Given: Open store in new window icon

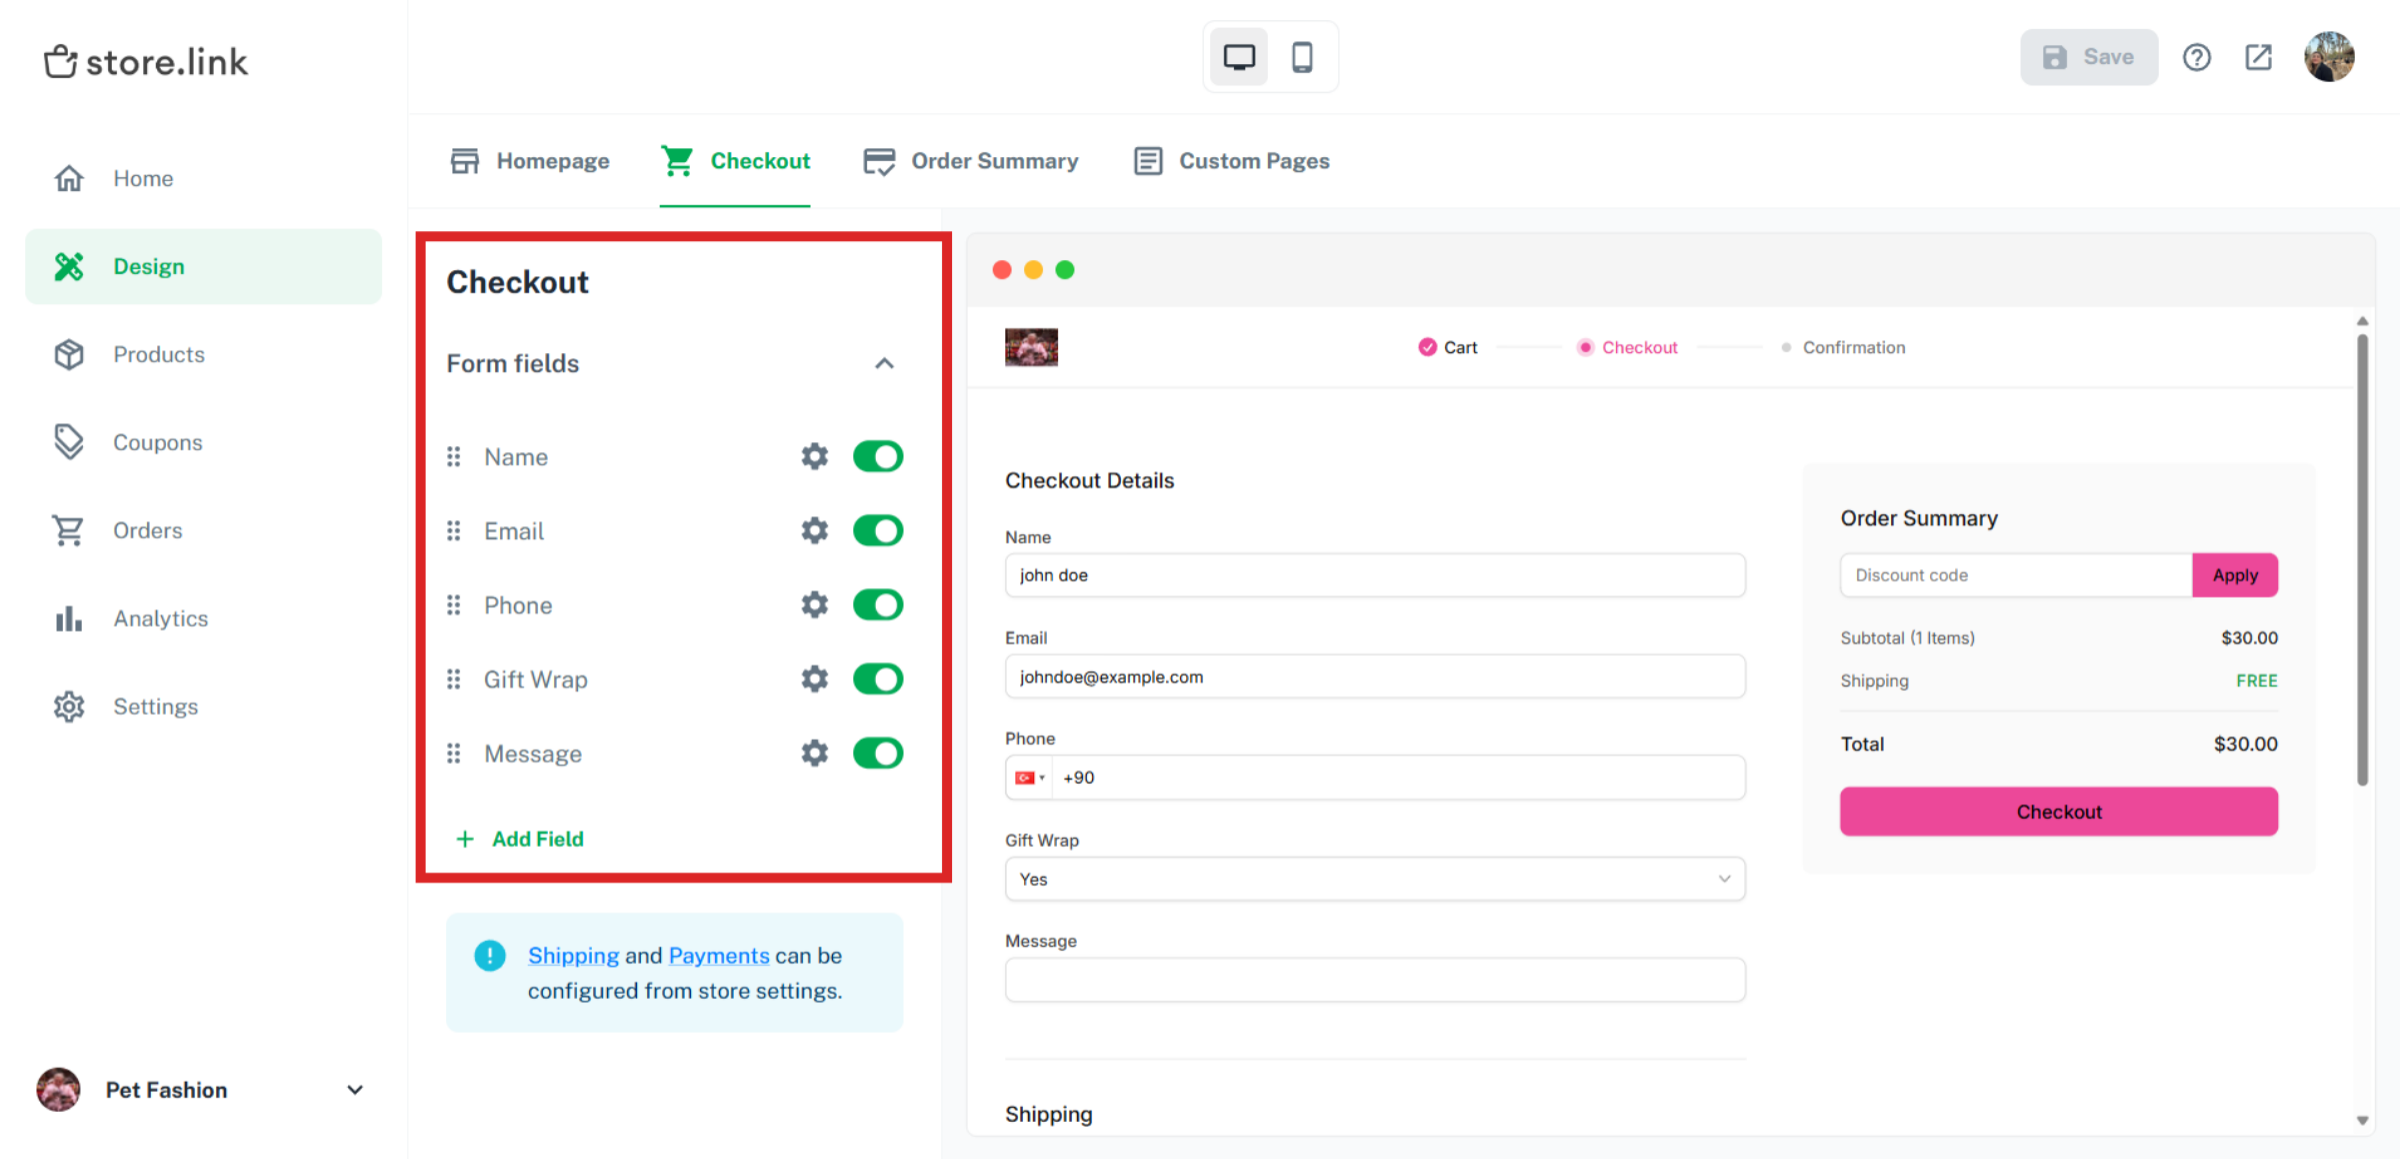Looking at the screenshot, I should tap(2258, 57).
